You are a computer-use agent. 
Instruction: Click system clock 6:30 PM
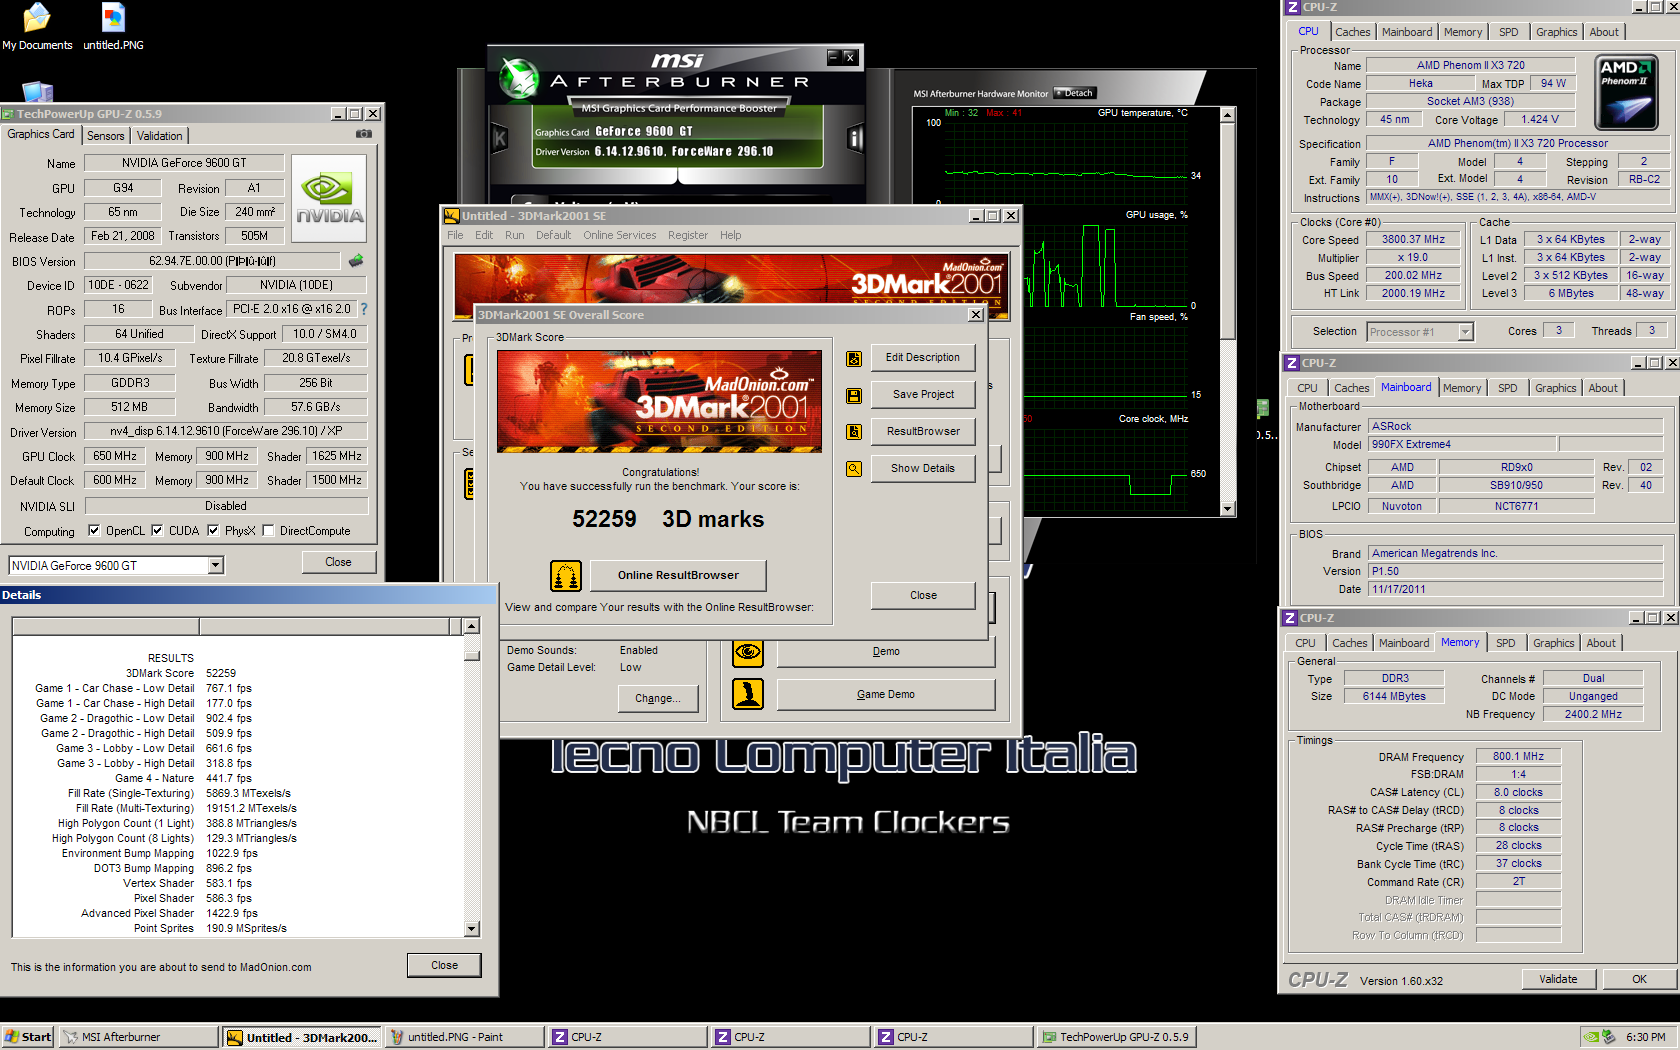[x=1646, y=1037]
